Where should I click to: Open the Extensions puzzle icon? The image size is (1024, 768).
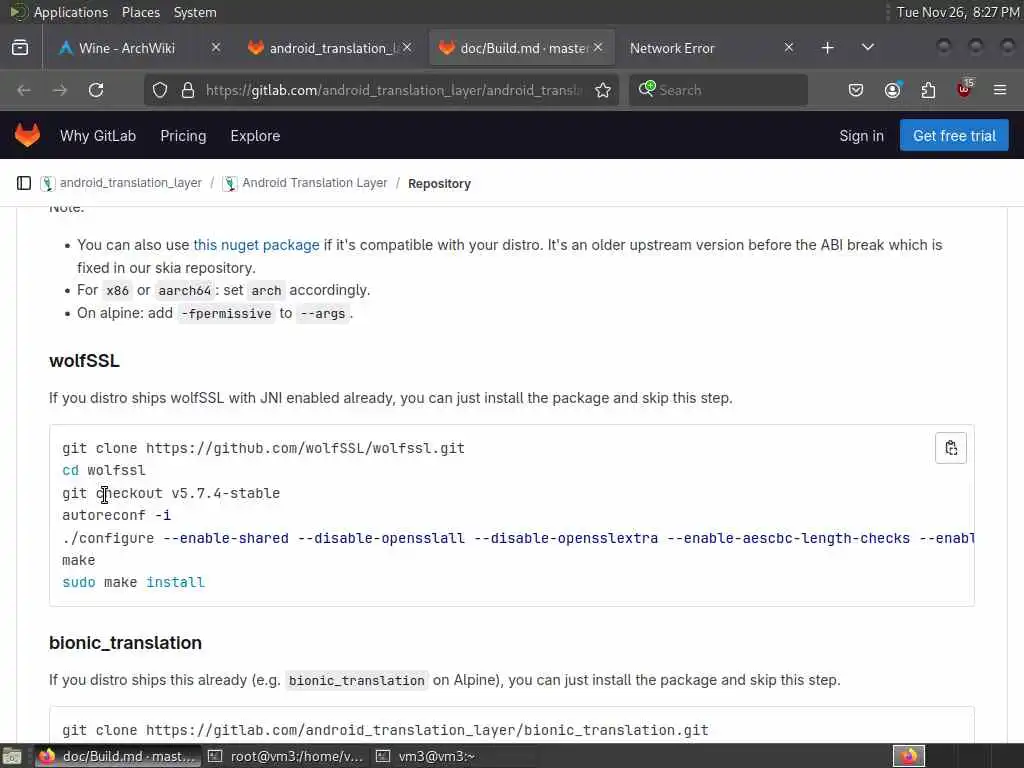pos(928,90)
